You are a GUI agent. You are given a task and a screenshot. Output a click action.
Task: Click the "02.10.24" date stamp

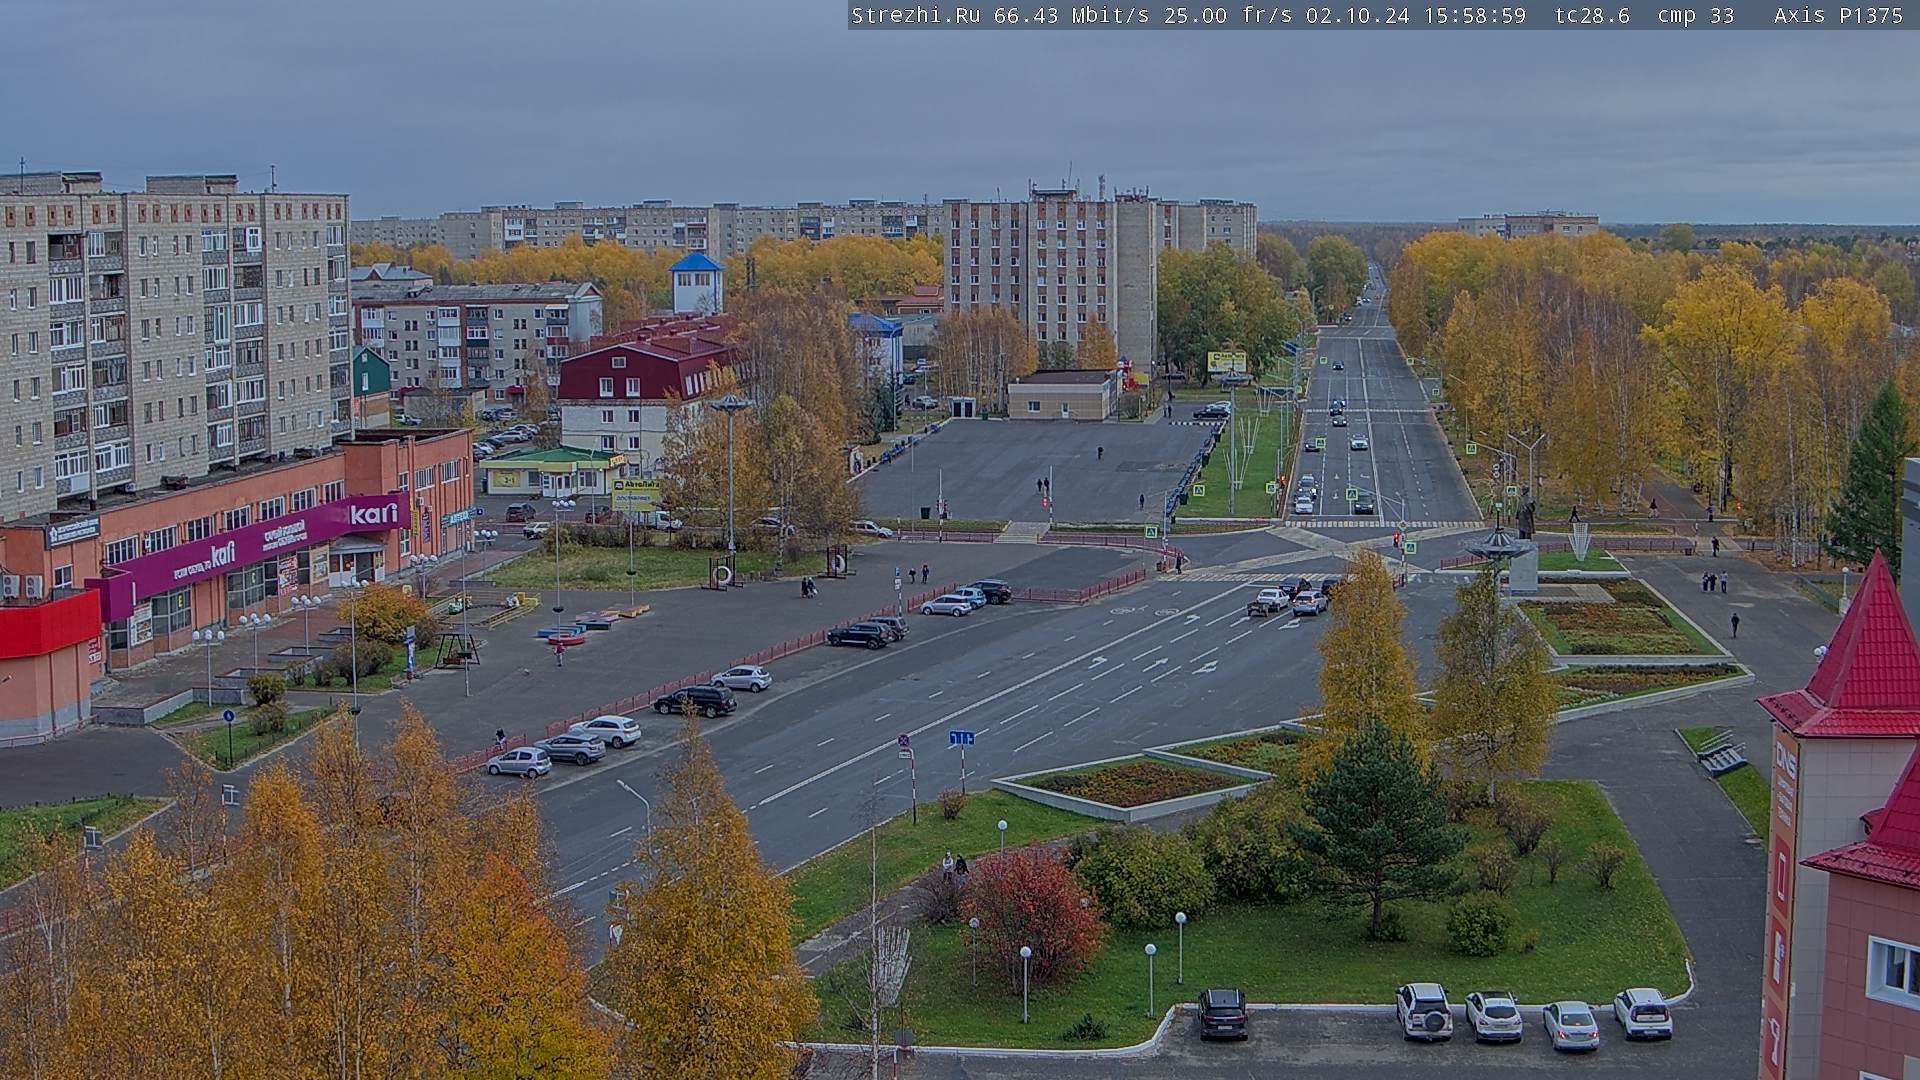click(x=1357, y=15)
